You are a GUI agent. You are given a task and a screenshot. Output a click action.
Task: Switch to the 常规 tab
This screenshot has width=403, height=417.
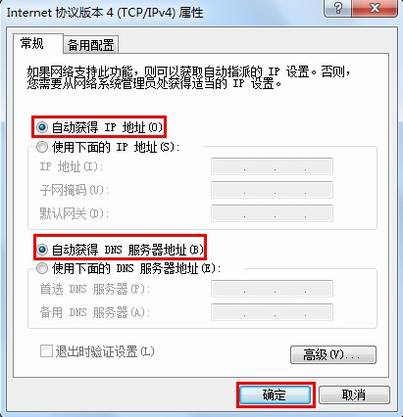(32, 43)
